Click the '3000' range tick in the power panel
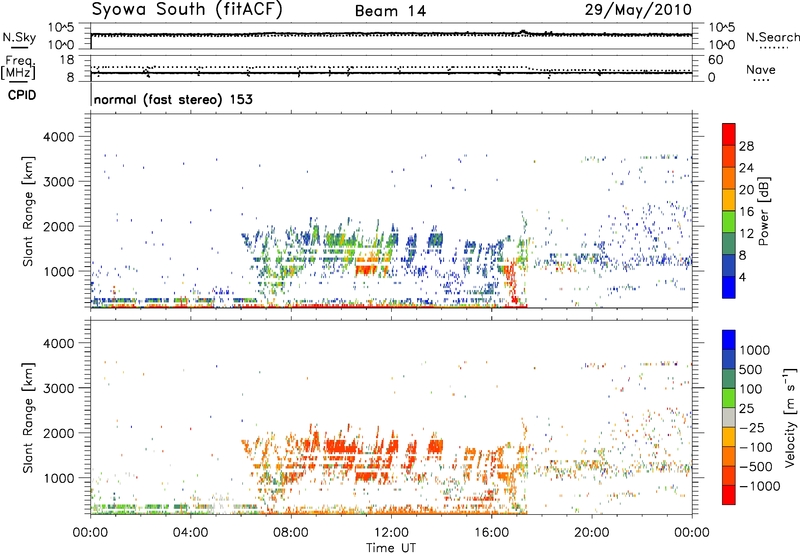The image size is (800, 554). point(58,182)
